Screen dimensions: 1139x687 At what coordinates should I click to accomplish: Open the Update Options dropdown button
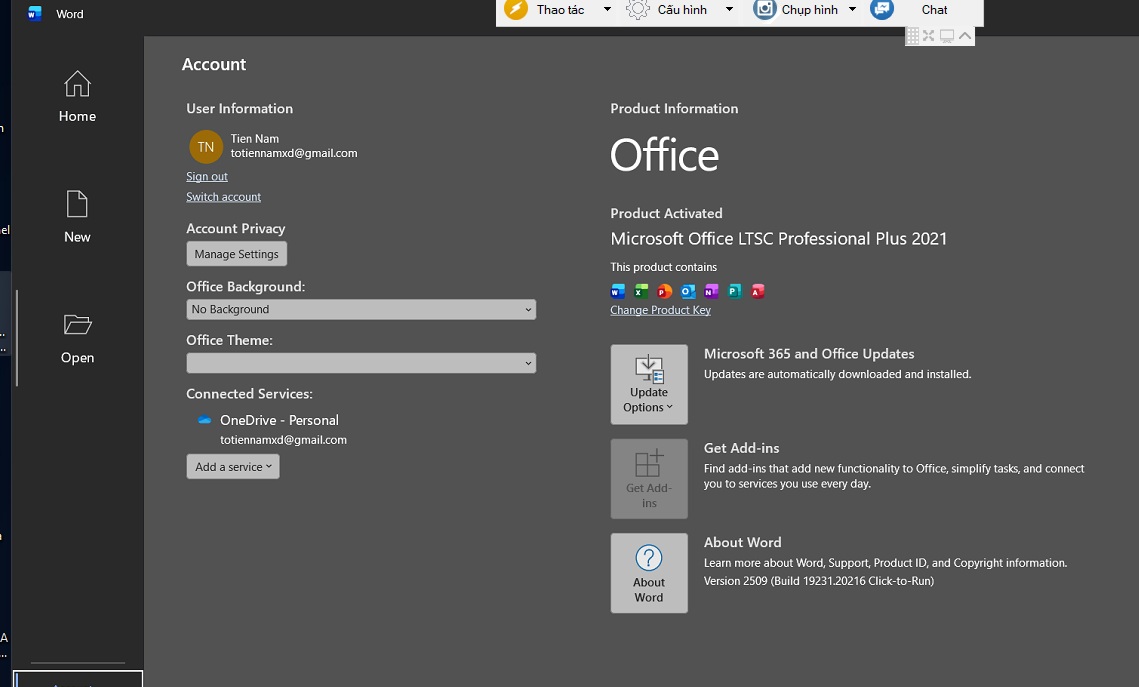tap(649, 384)
